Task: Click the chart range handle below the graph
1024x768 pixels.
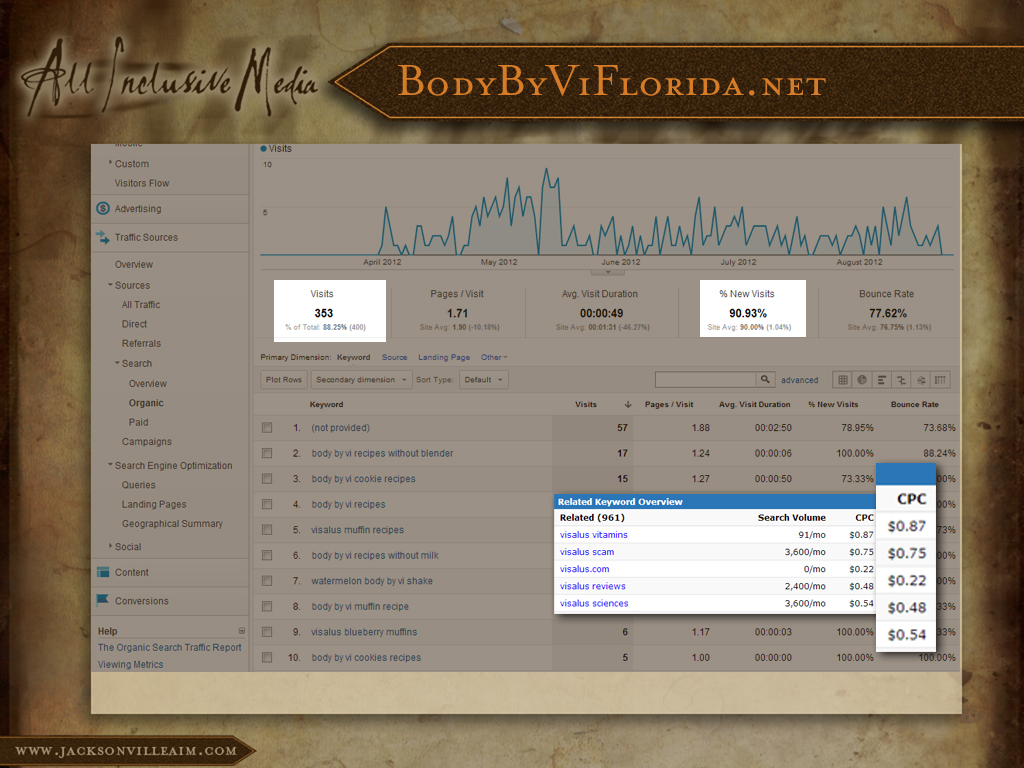Action: tap(607, 272)
